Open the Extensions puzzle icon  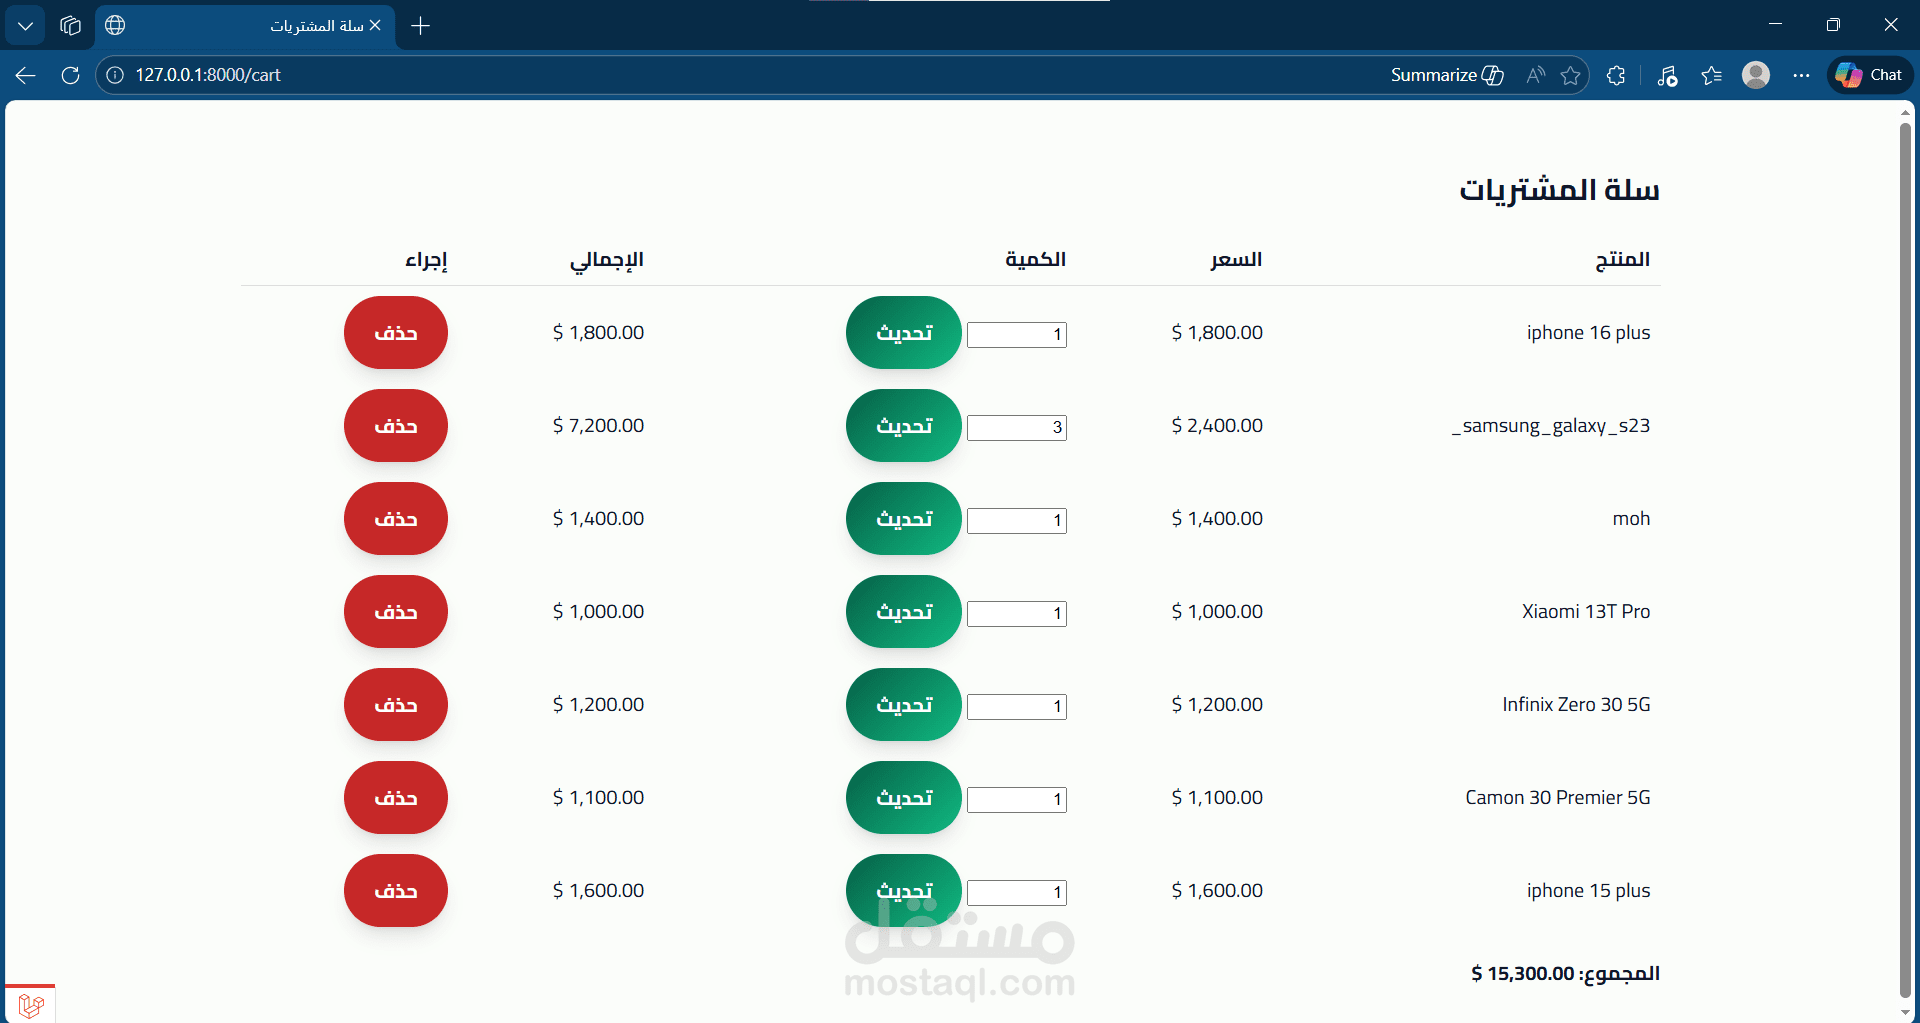click(1616, 75)
